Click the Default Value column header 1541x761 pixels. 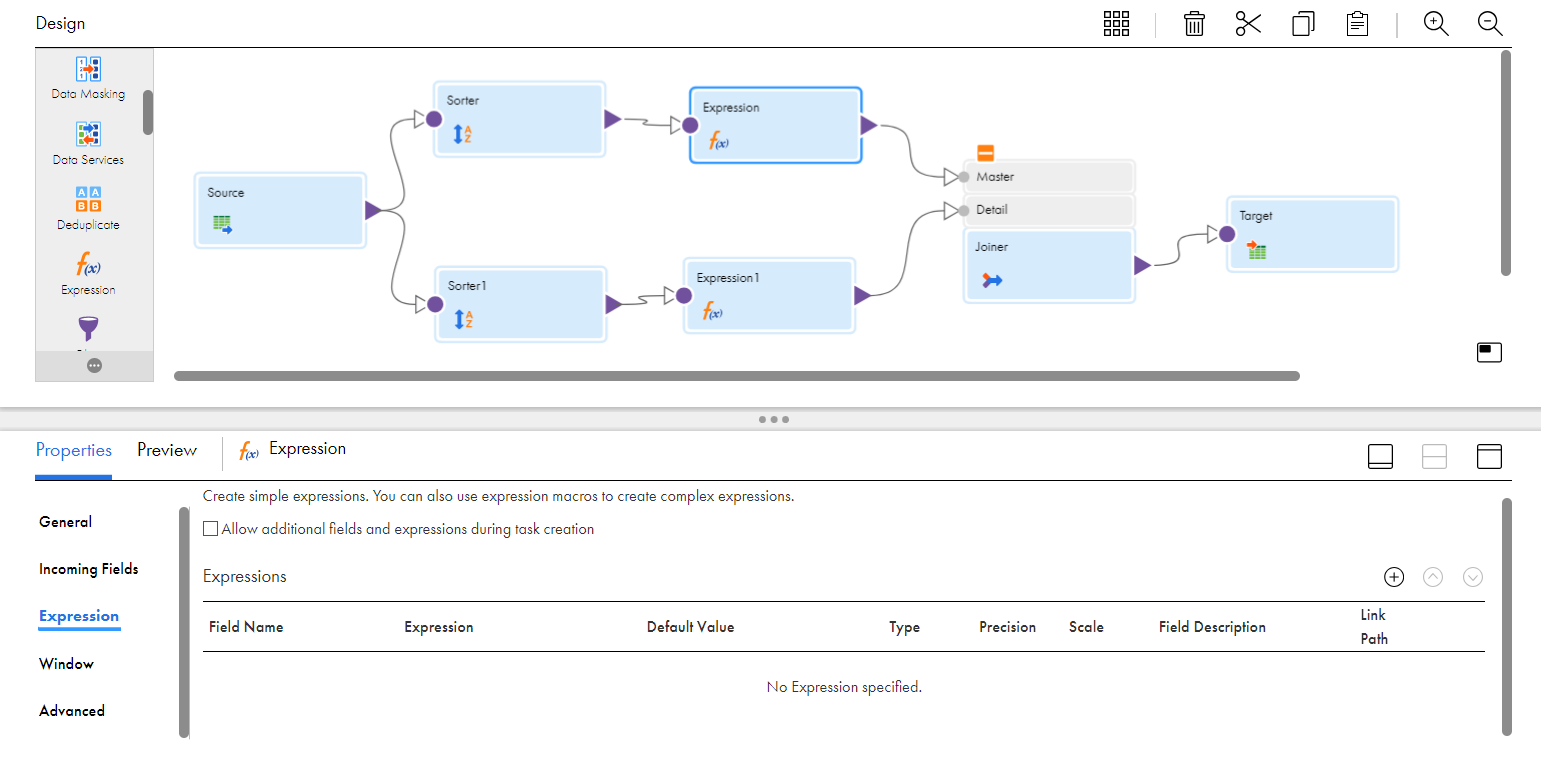[690, 627]
